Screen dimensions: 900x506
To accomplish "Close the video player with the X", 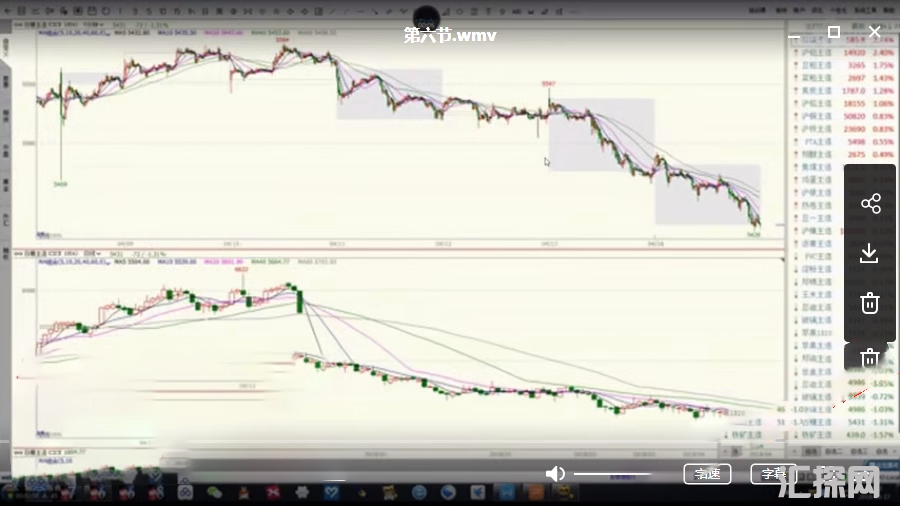I will [x=874, y=32].
